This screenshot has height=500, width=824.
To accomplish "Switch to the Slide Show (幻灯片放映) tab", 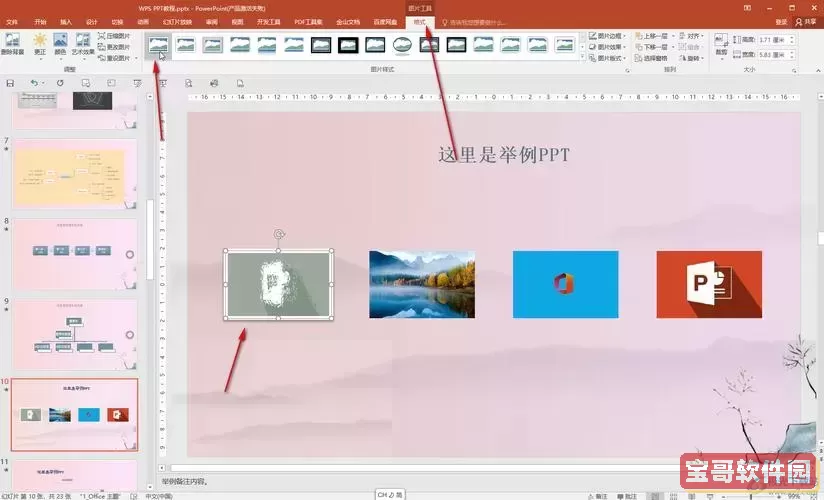I will pyautogui.click(x=177, y=22).
